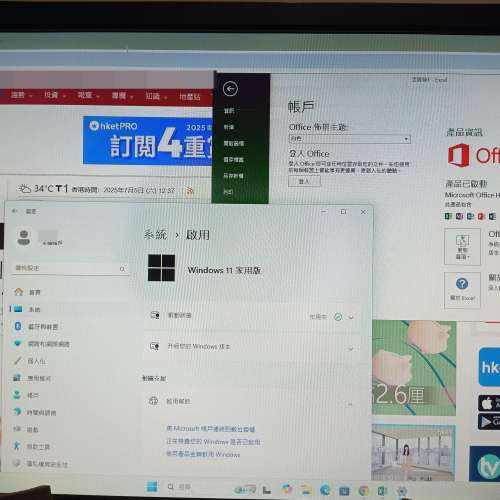Click the App Store download badge
The width and height of the screenshot is (500, 500).
pyautogui.click(x=489, y=403)
